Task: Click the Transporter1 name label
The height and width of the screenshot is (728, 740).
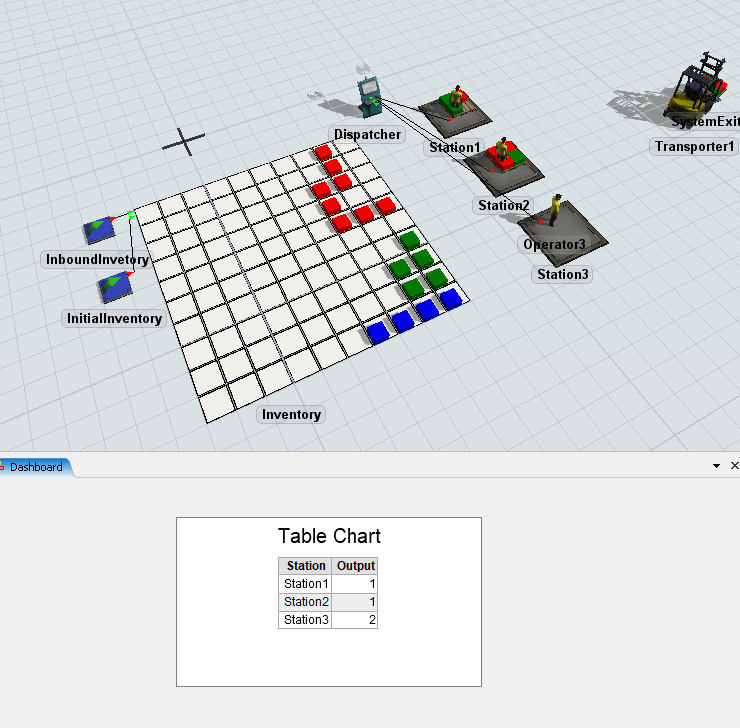Action: [695, 147]
